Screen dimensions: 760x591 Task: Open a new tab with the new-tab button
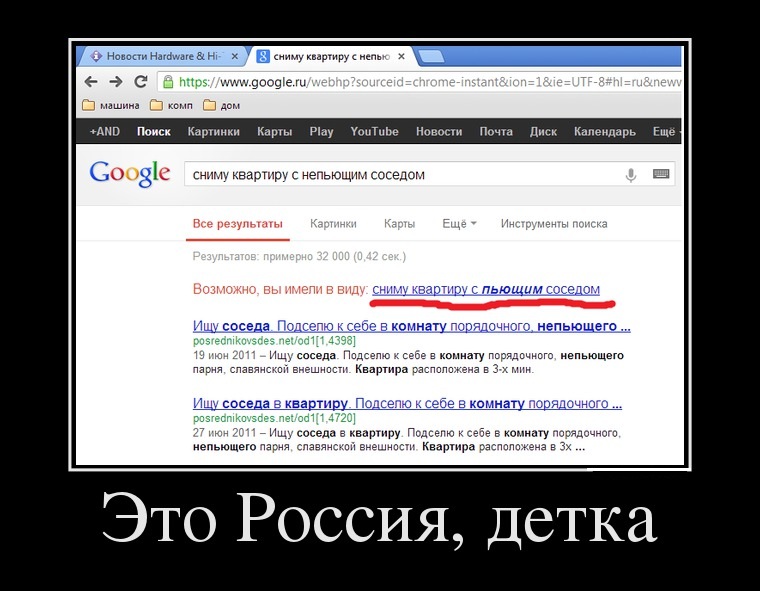pyautogui.click(x=430, y=56)
